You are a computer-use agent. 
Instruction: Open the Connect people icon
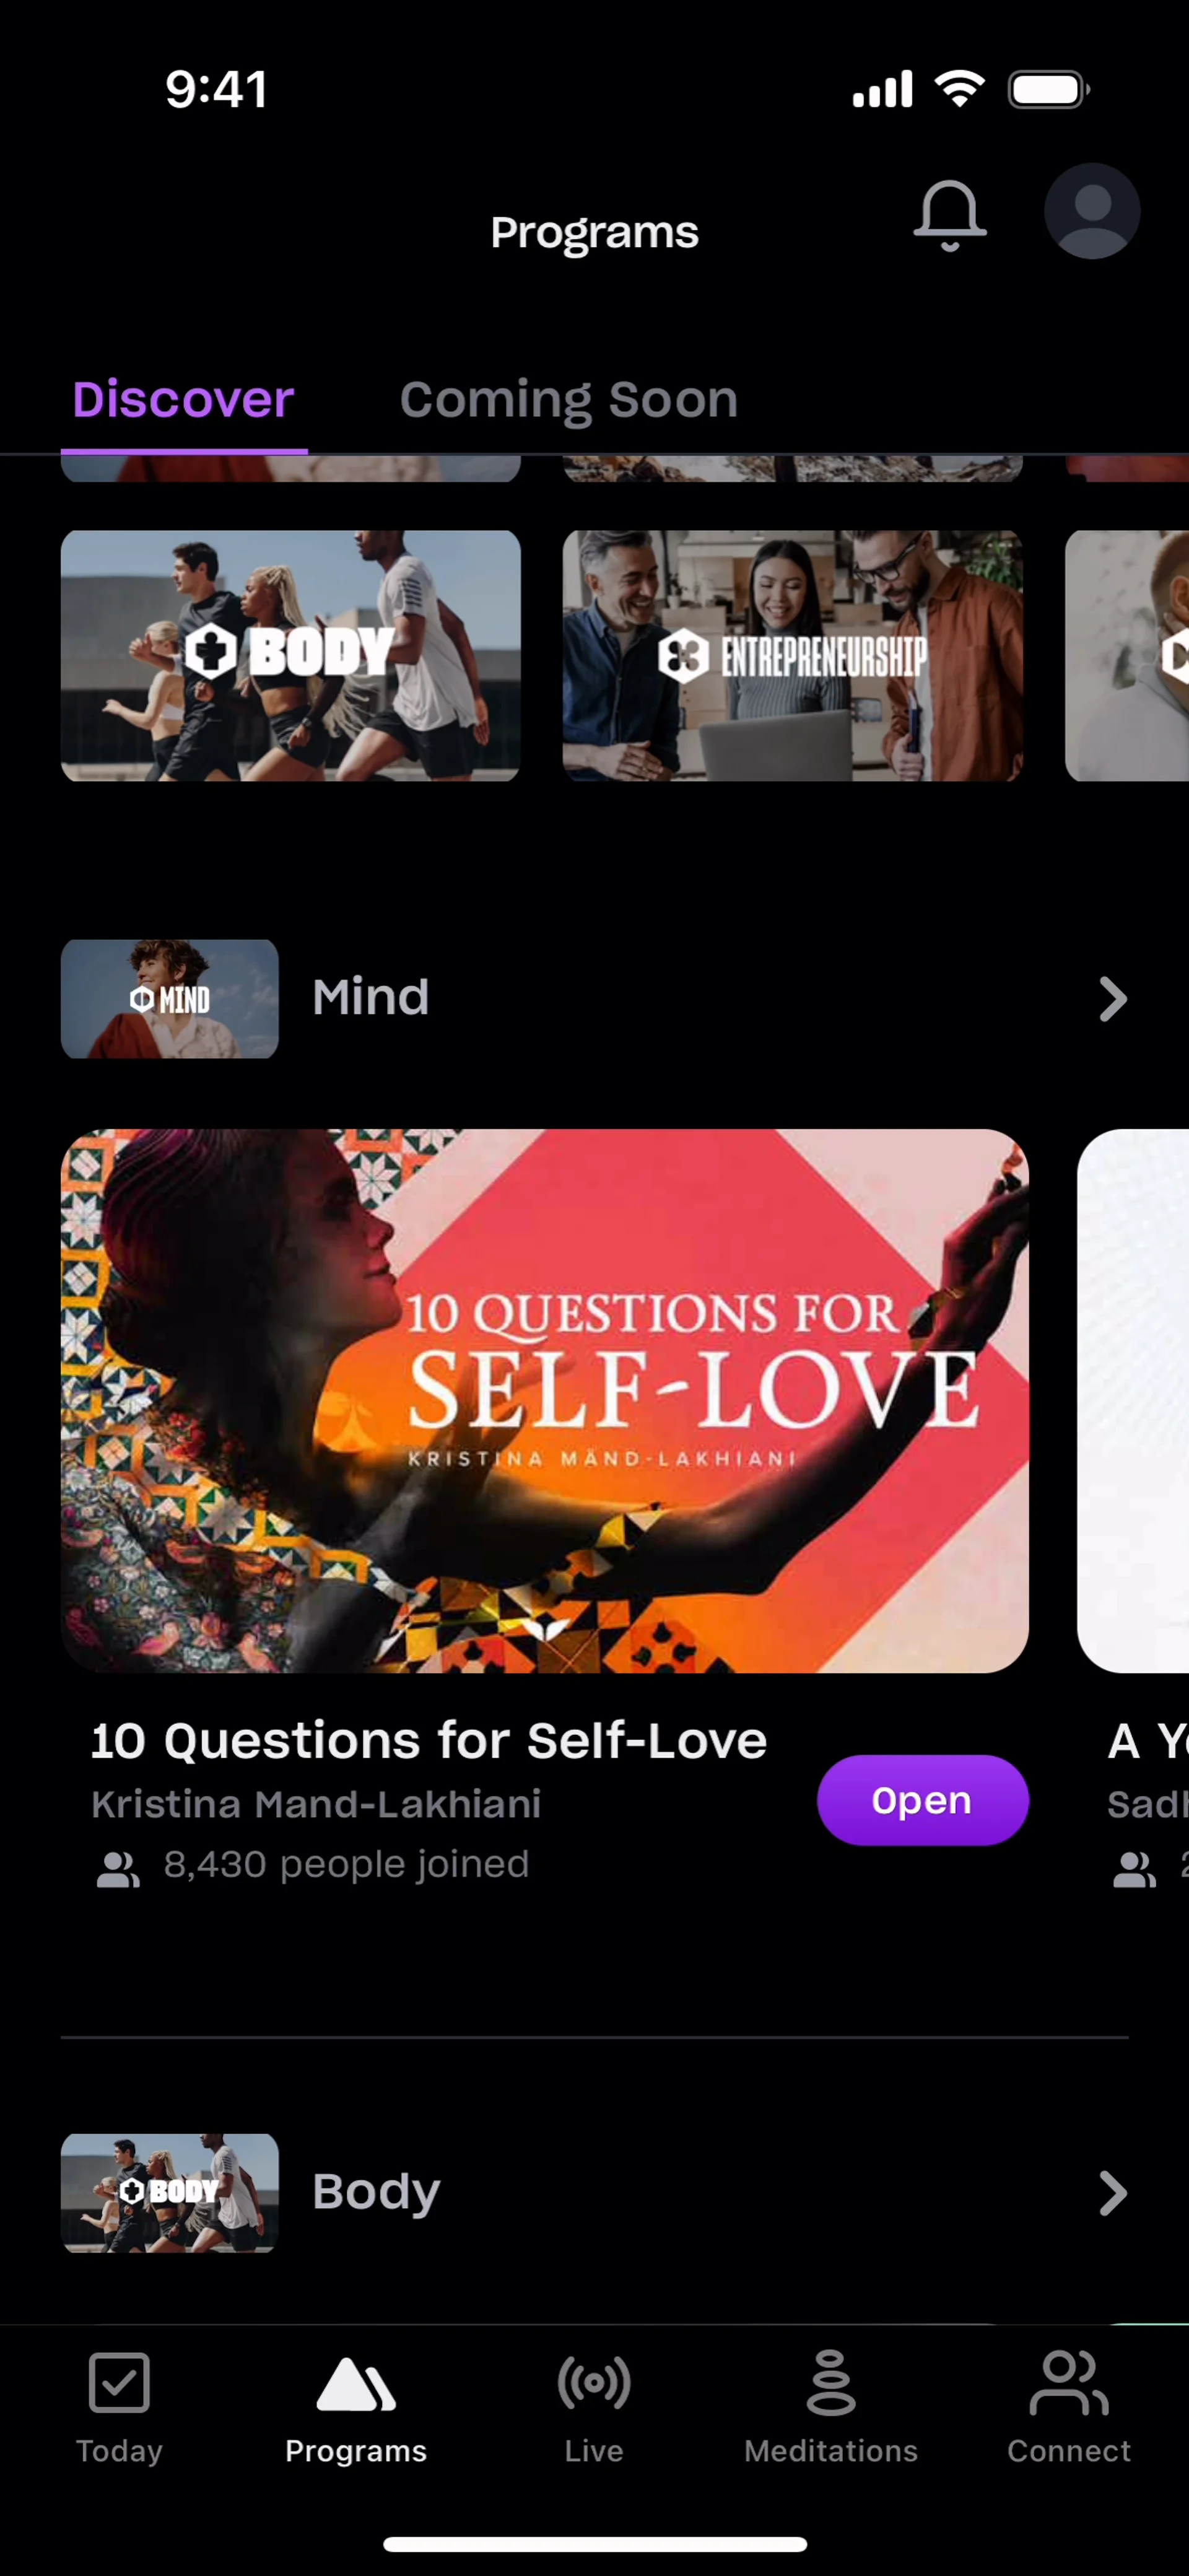coord(1068,2383)
